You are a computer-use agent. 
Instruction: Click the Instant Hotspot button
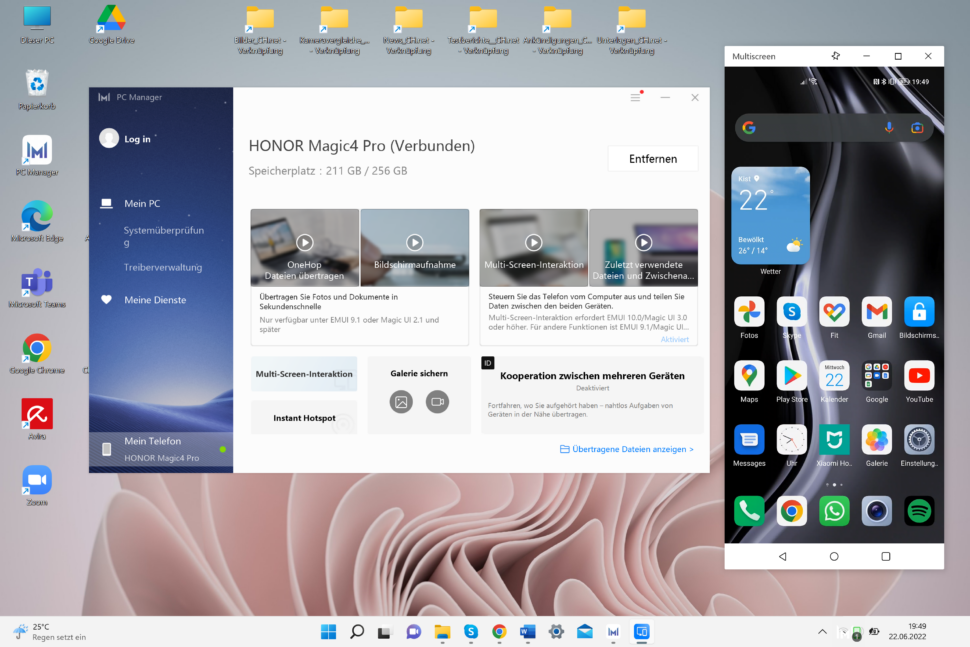[x=304, y=418]
